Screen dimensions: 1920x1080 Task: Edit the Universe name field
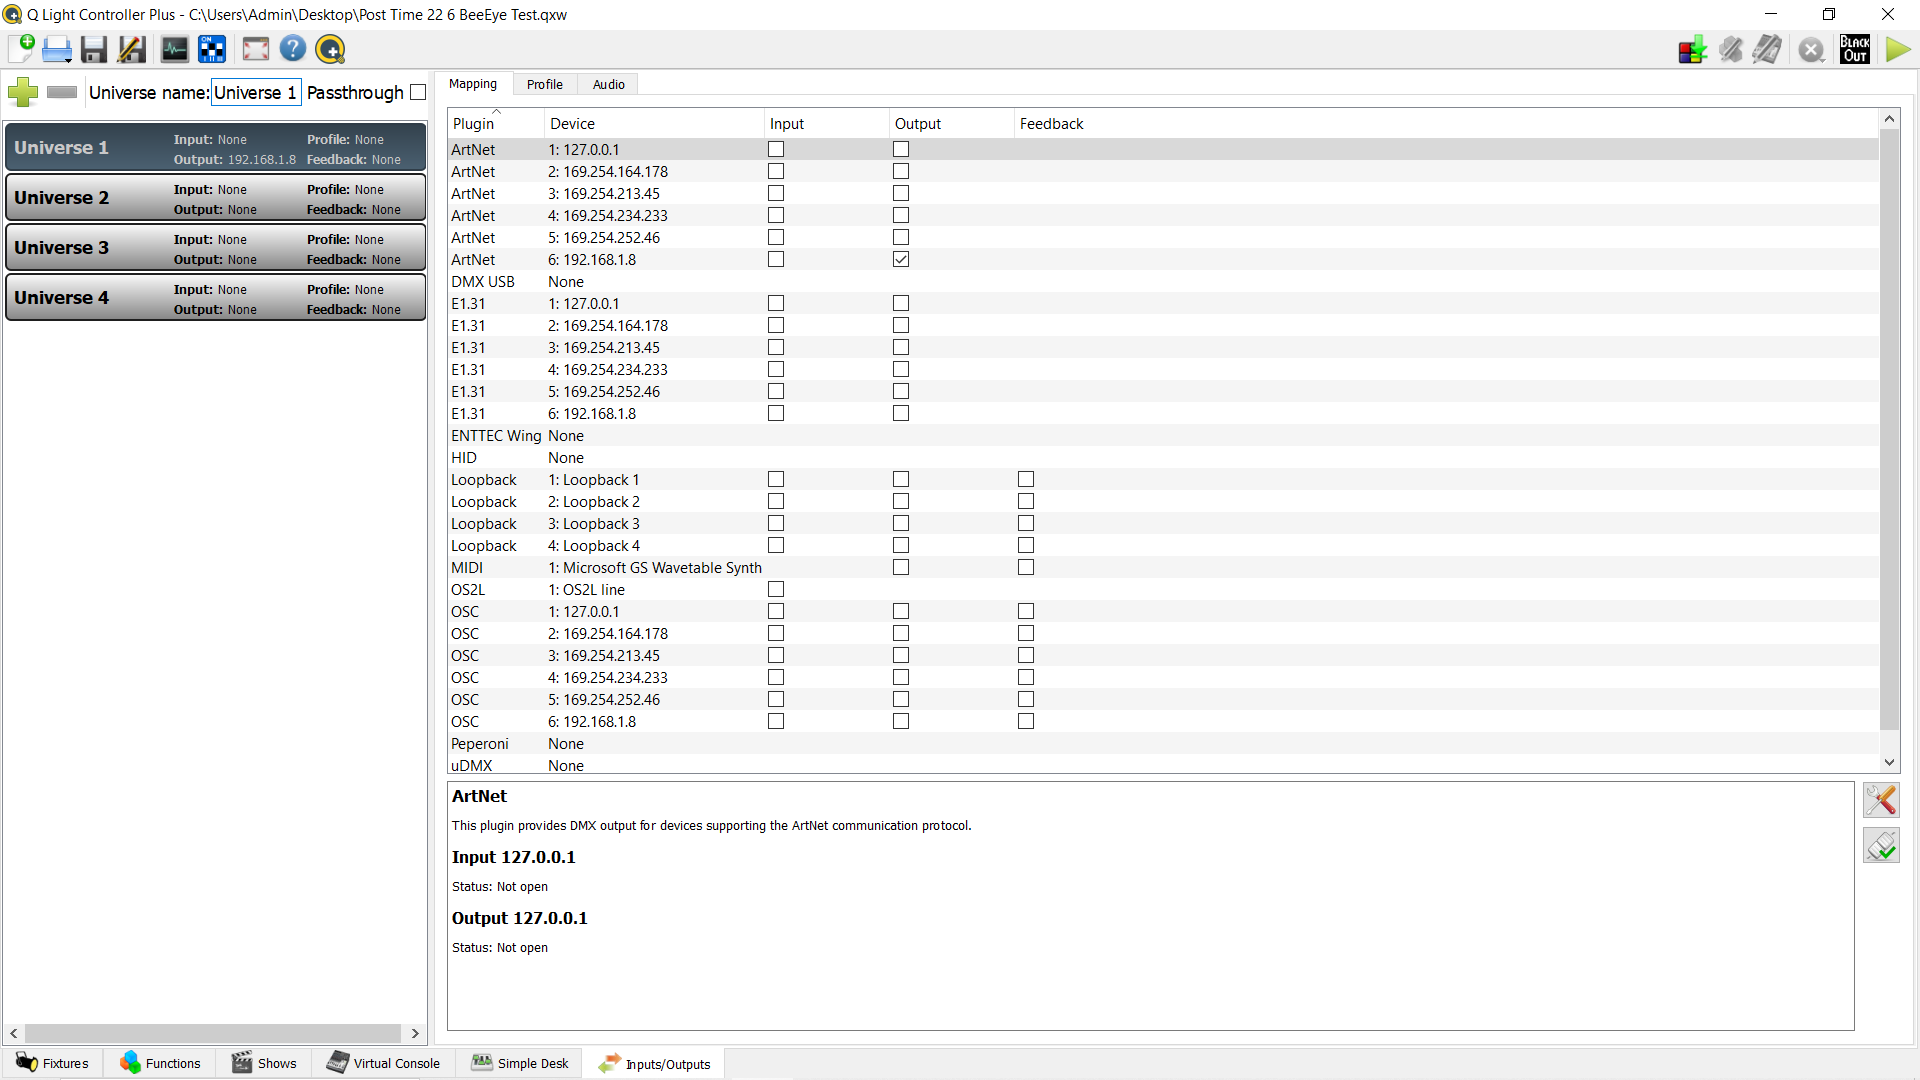tap(256, 92)
